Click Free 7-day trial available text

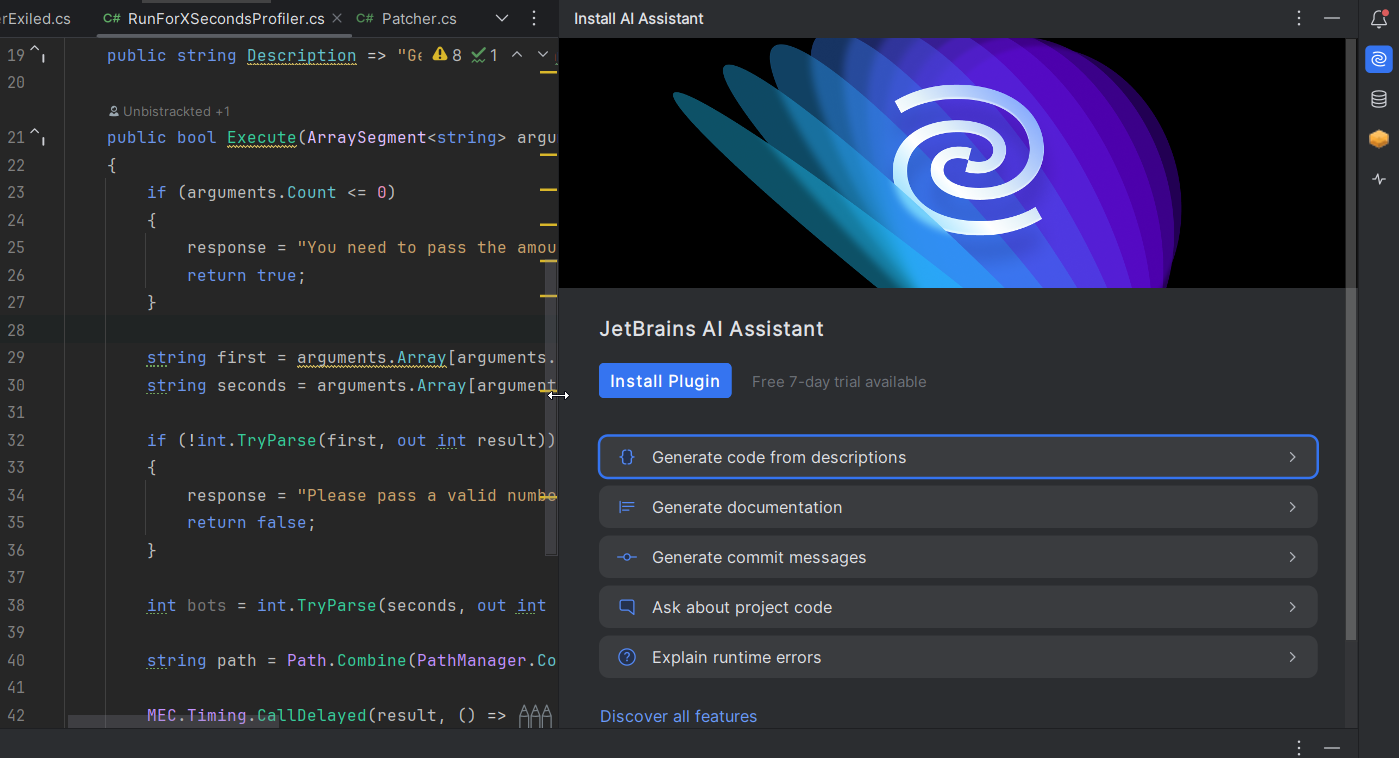839,382
